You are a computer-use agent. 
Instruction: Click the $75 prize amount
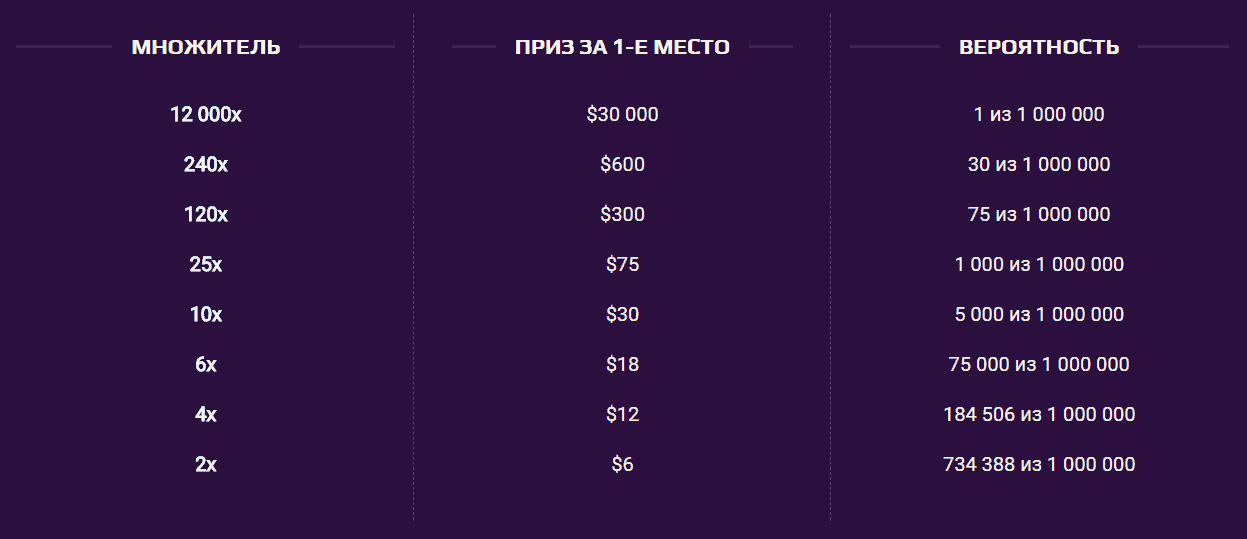click(x=622, y=265)
